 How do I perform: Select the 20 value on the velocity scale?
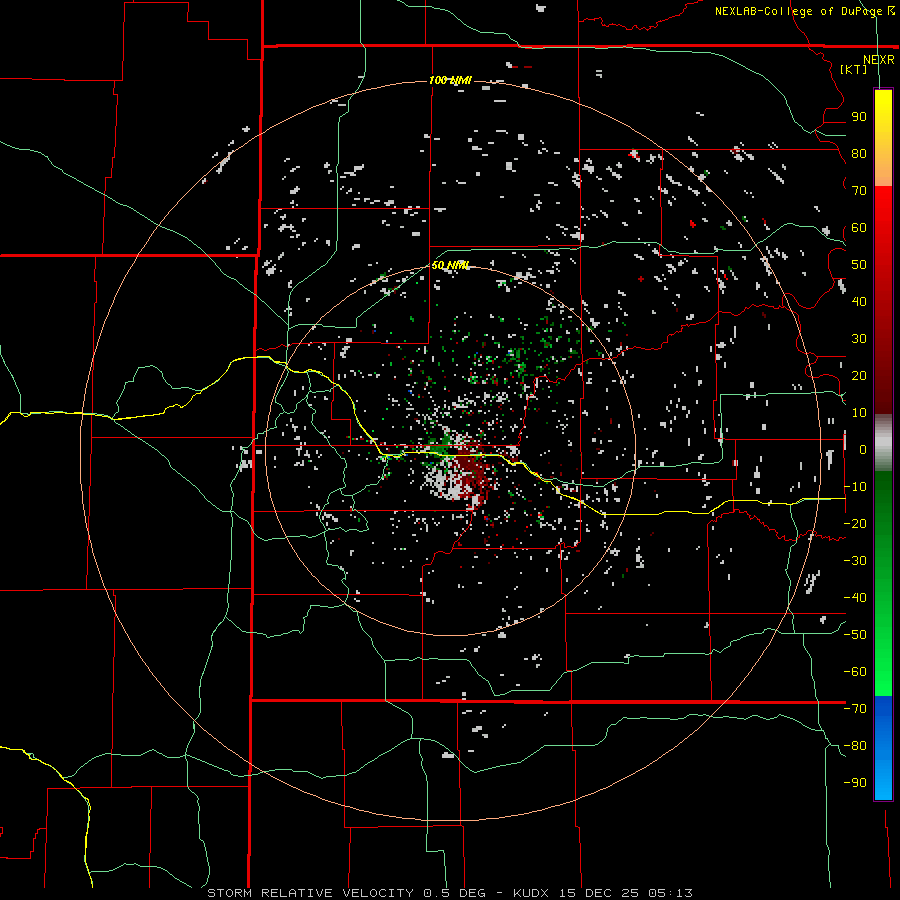pos(859,376)
